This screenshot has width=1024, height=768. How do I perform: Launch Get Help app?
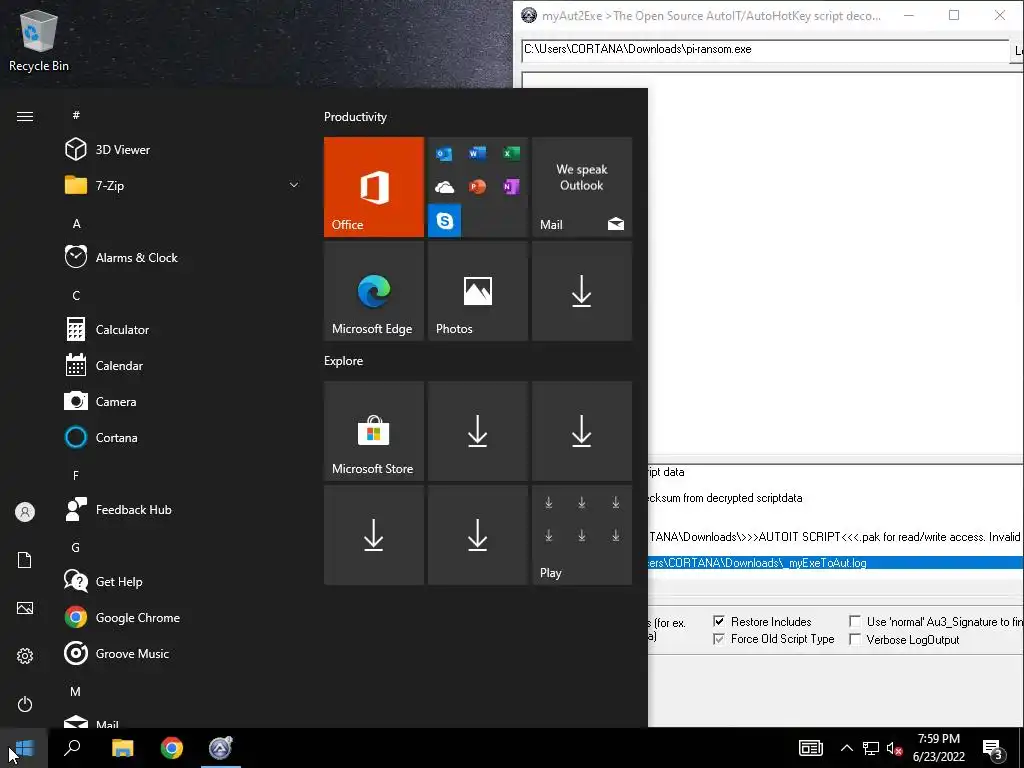[x=183, y=581]
